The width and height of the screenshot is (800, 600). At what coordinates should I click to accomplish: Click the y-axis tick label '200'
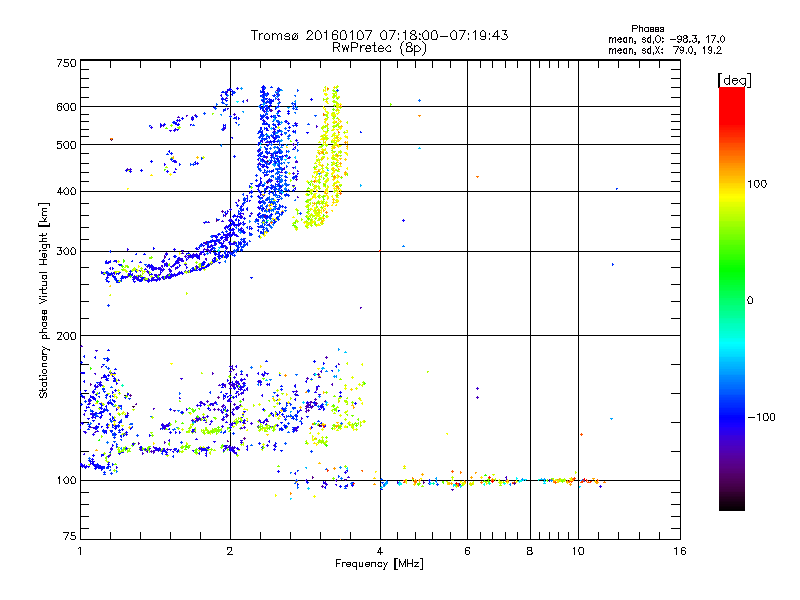(67, 336)
